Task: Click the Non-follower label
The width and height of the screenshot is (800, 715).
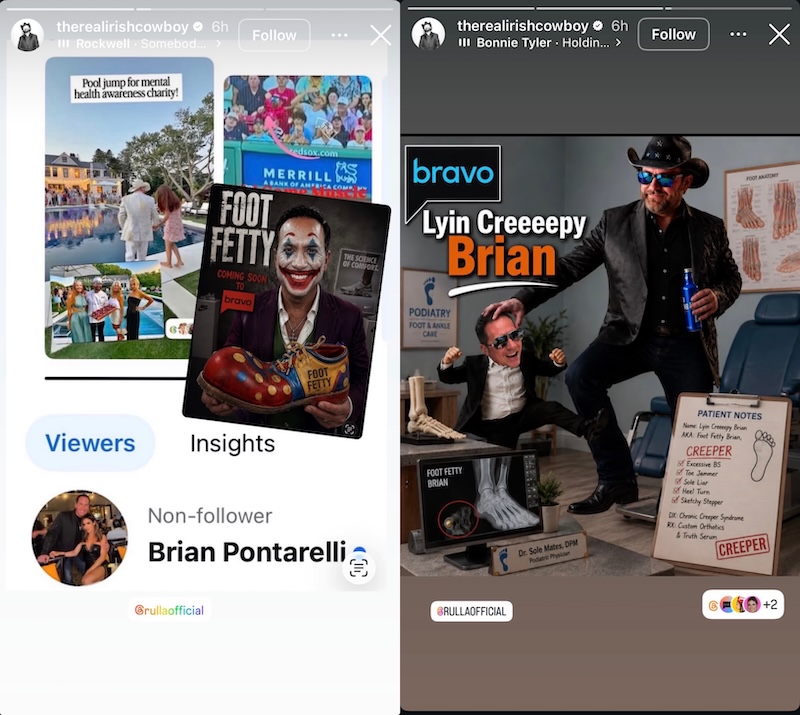Action: [x=210, y=516]
